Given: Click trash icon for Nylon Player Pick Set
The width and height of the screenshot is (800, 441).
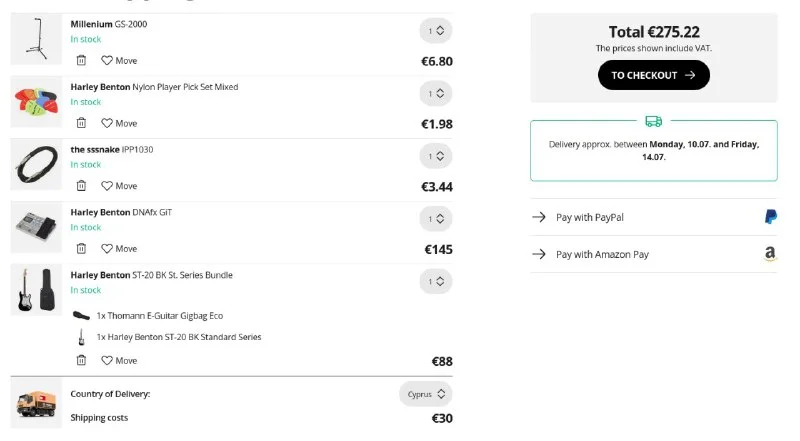Looking at the screenshot, I should click(x=81, y=123).
